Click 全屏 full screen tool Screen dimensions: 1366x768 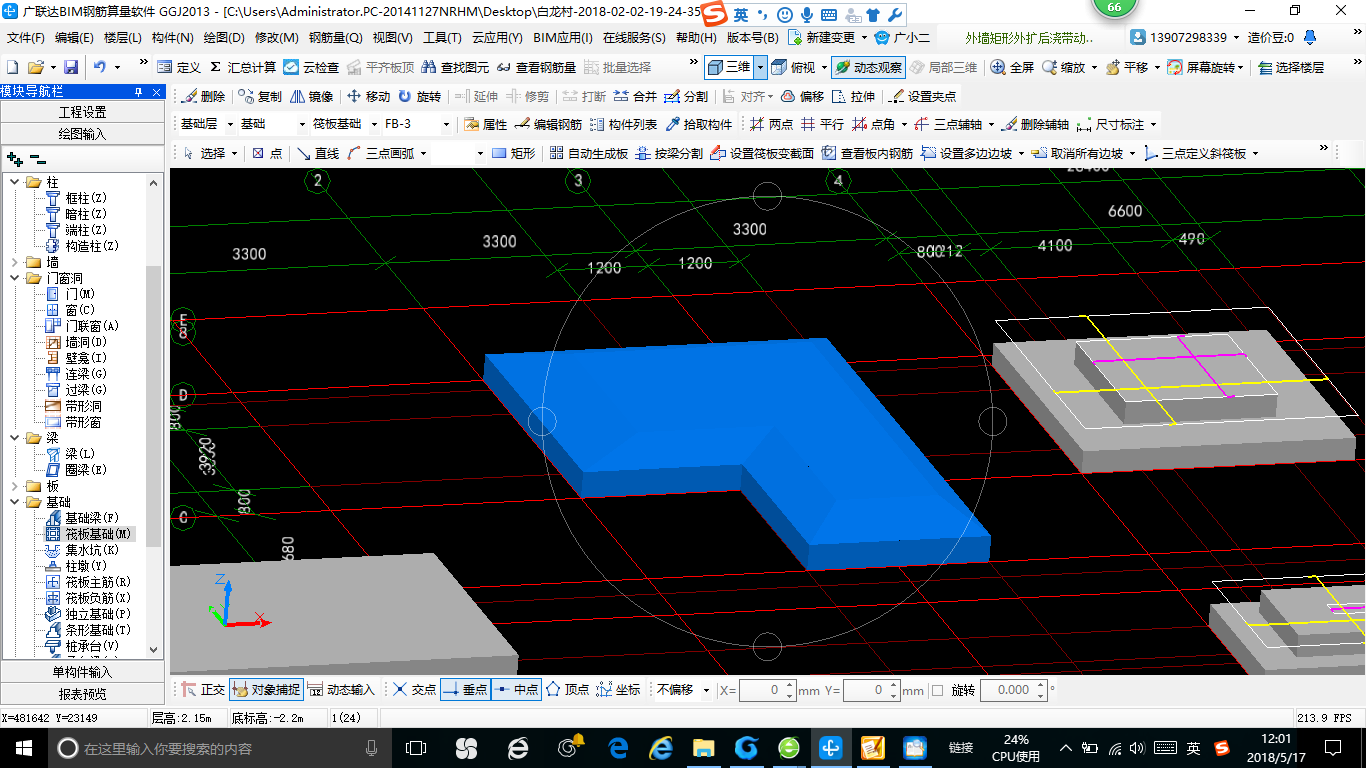pos(1012,67)
